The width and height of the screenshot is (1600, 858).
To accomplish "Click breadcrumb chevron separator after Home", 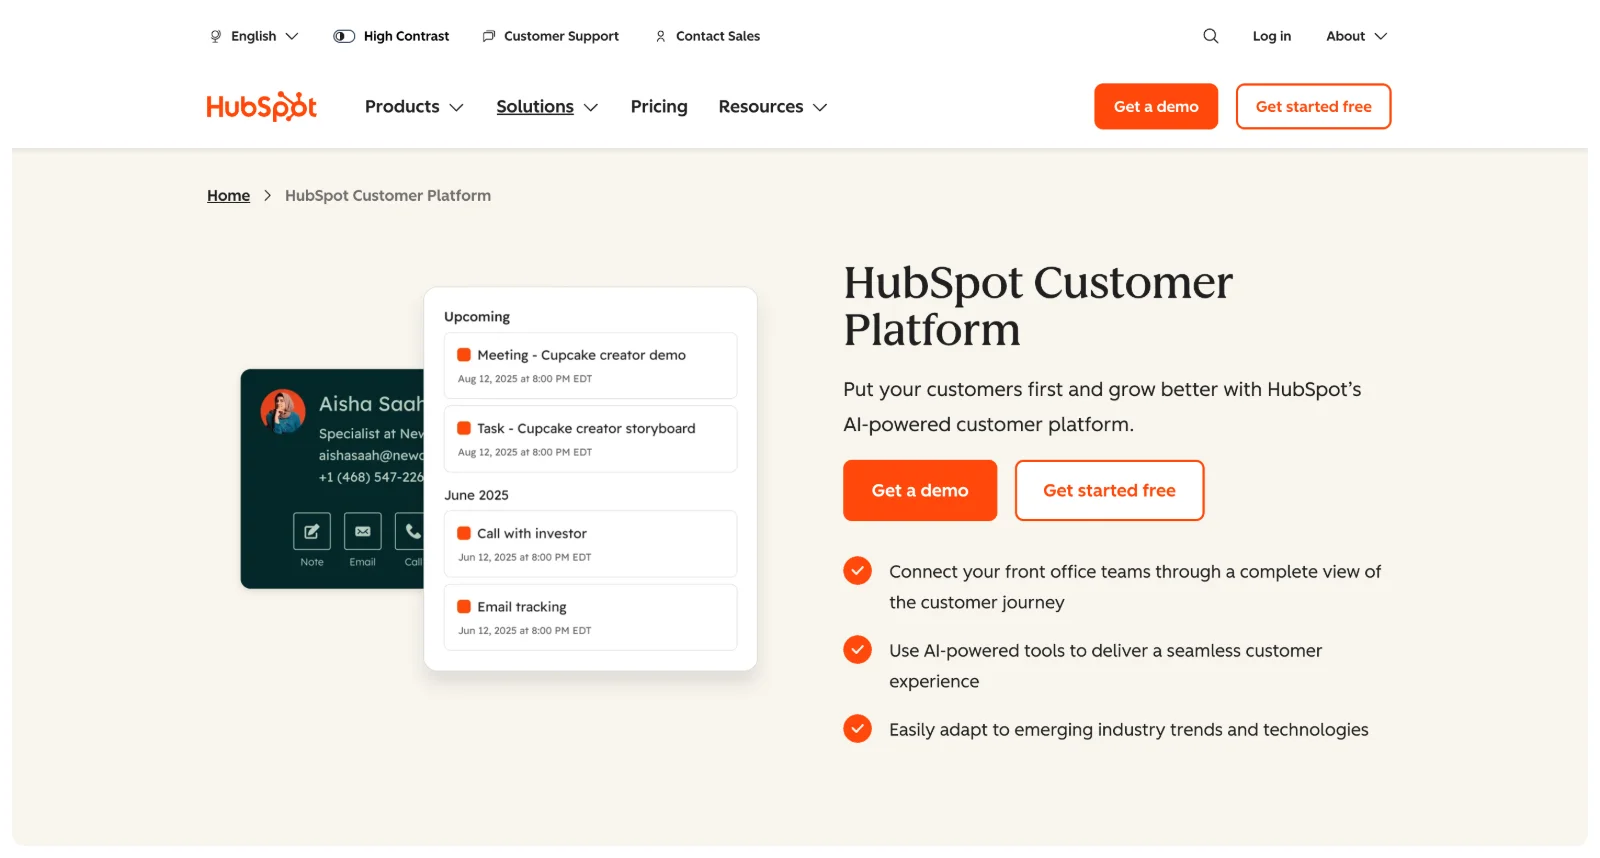I will point(267,195).
